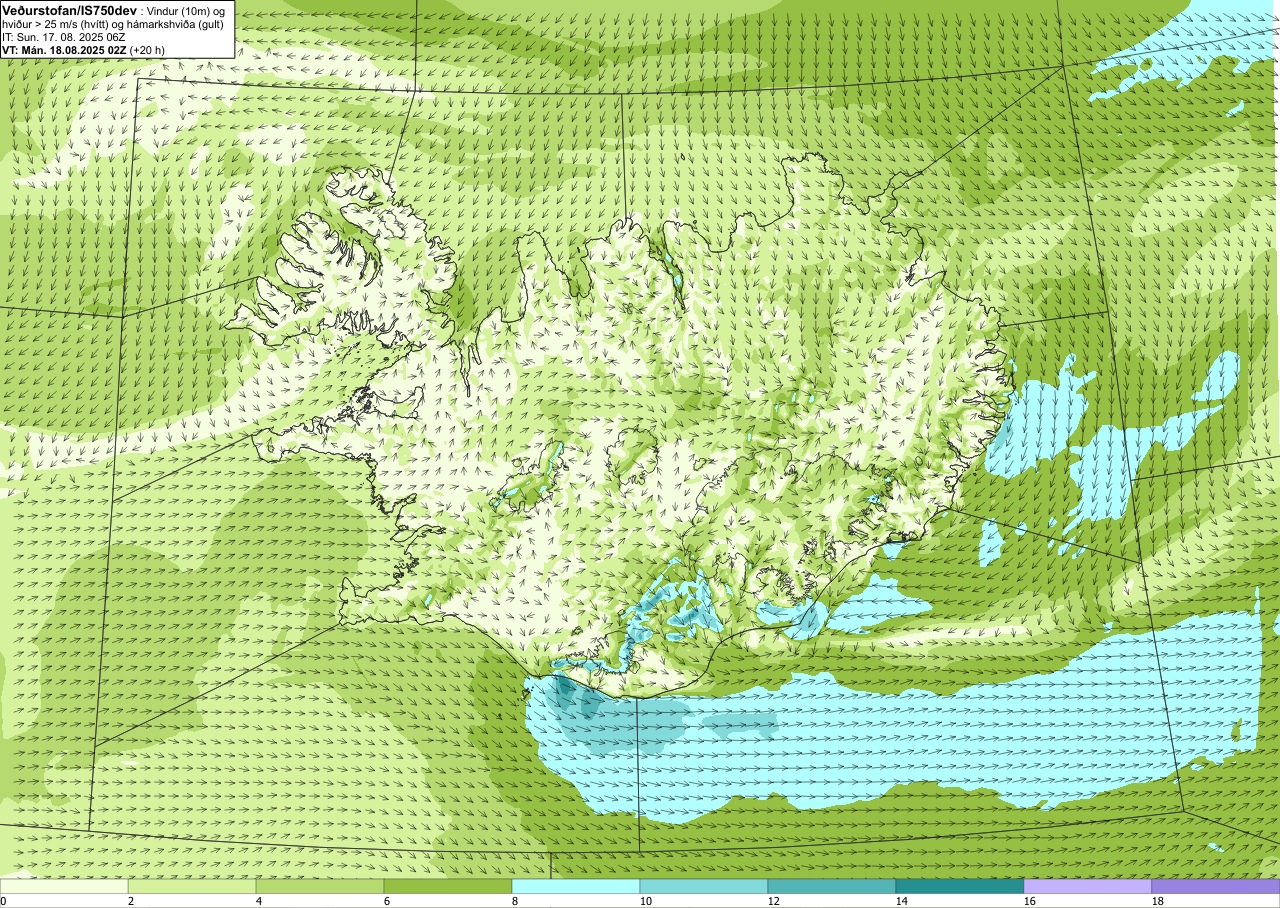Click the legend scale label '6'
Viewport: 1280px width, 908px height.
pos(387,901)
